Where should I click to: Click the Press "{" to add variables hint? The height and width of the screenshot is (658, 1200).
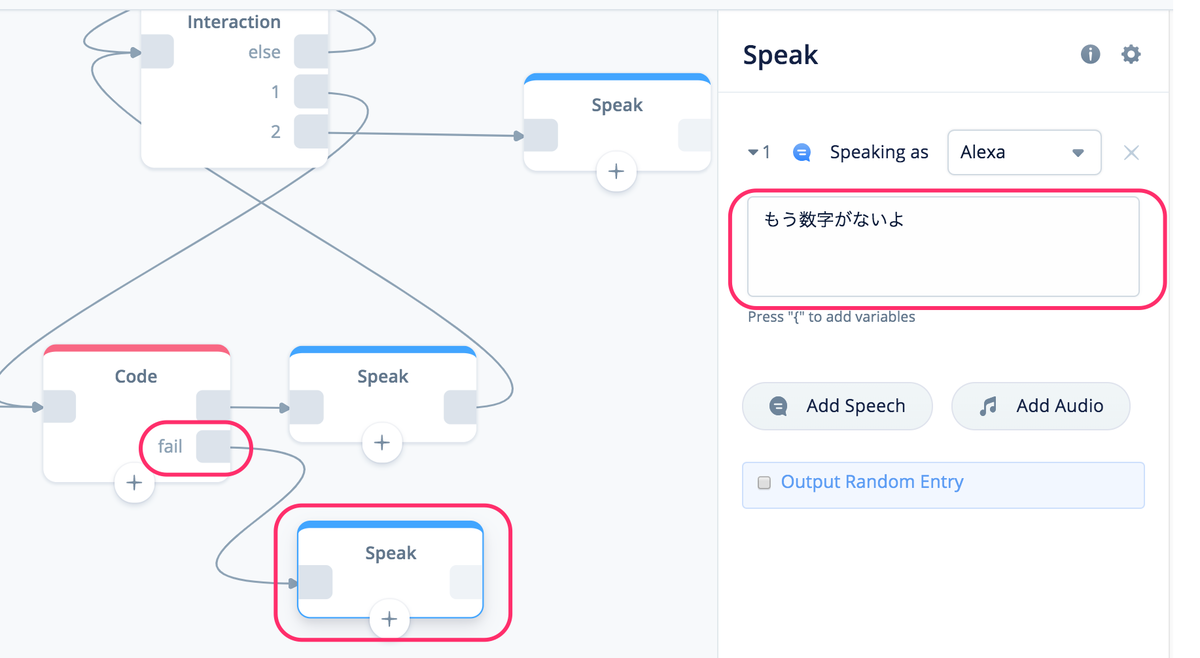[832, 317]
